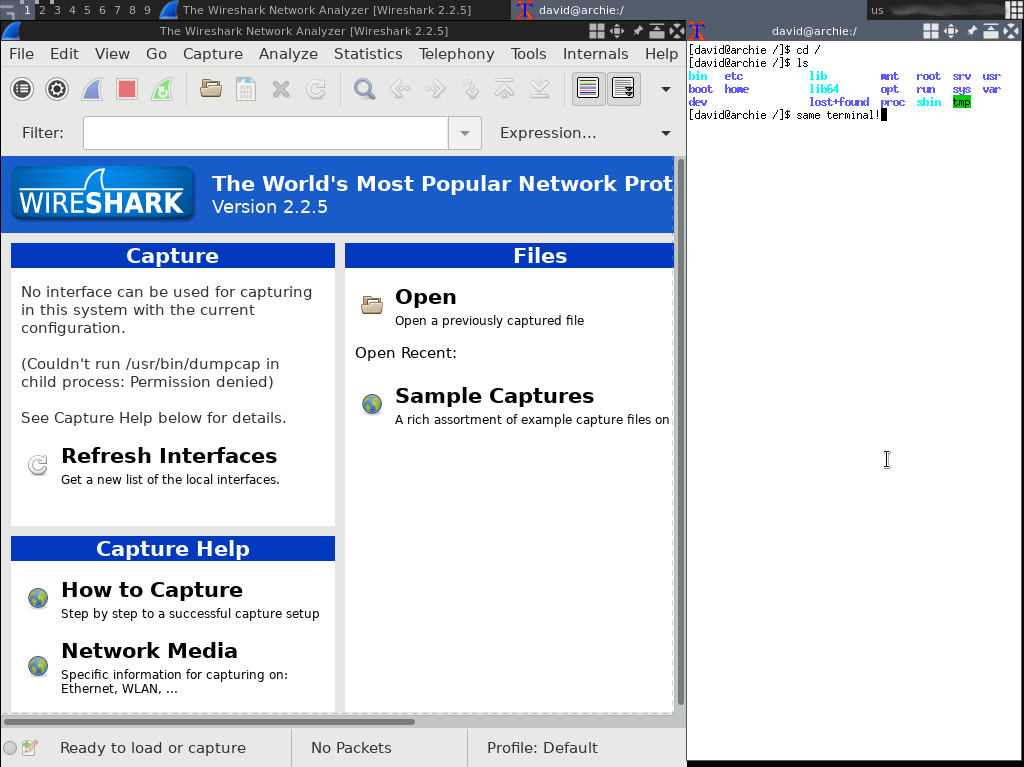
Task: Click the terminal window pin icon
Action: pyautogui.click(x=972, y=31)
